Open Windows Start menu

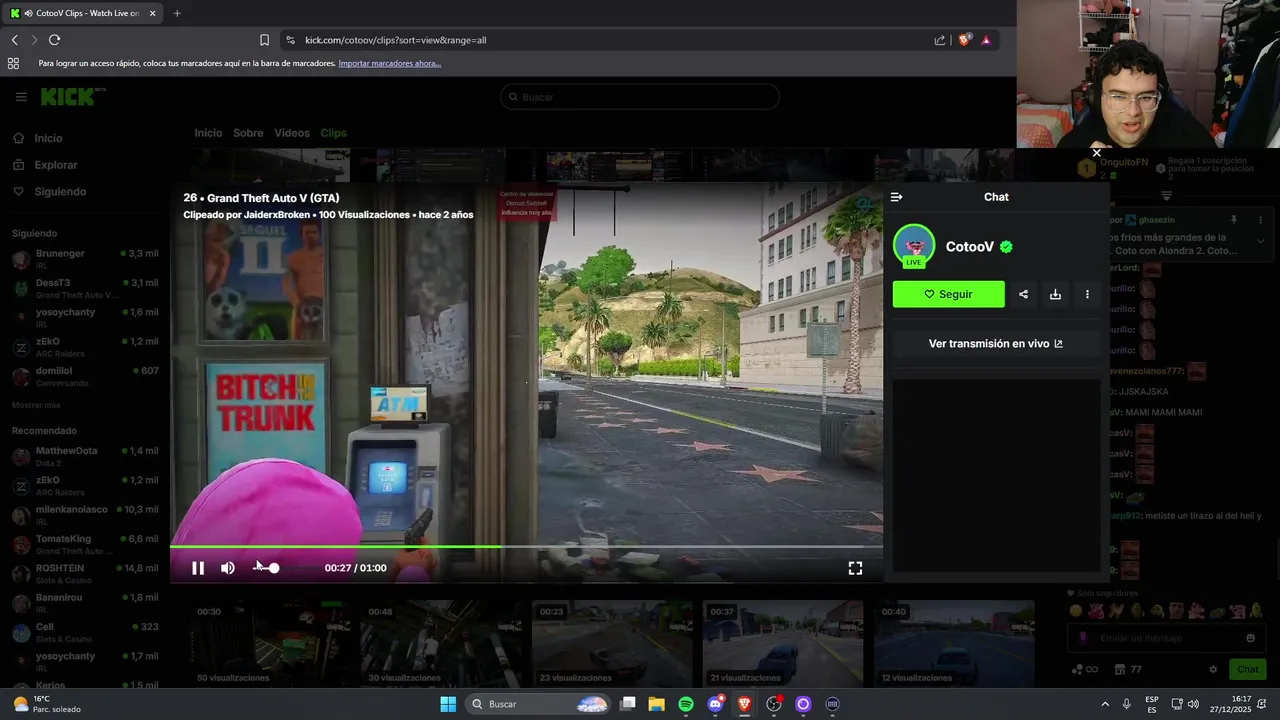(448, 704)
